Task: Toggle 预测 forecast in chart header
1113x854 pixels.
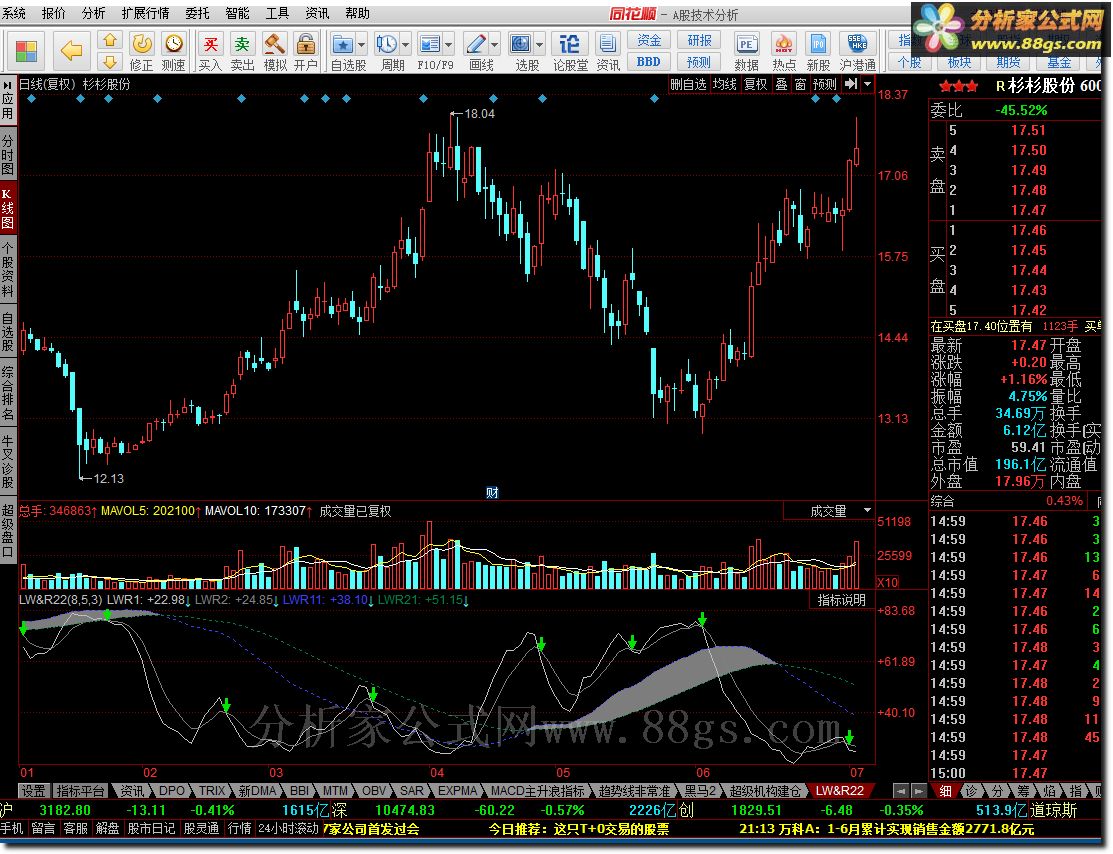Action: pos(825,84)
